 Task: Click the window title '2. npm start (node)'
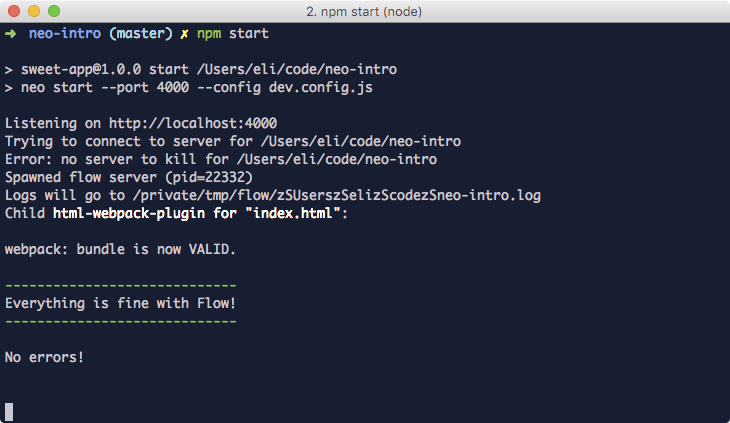coord(364,11)
